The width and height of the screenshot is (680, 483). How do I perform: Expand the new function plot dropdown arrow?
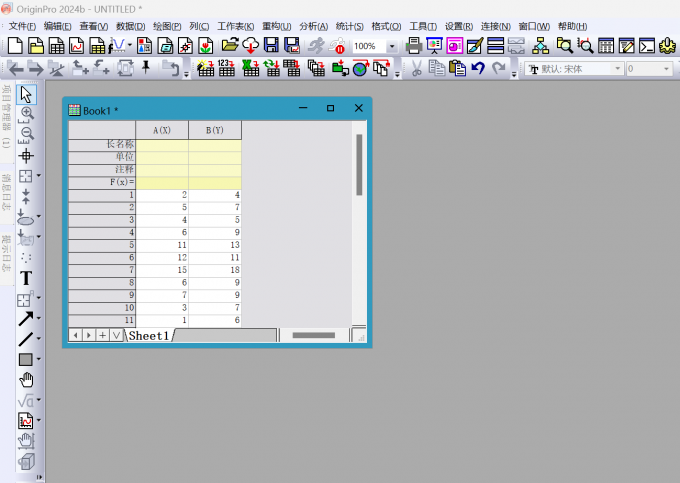point(129,45)
